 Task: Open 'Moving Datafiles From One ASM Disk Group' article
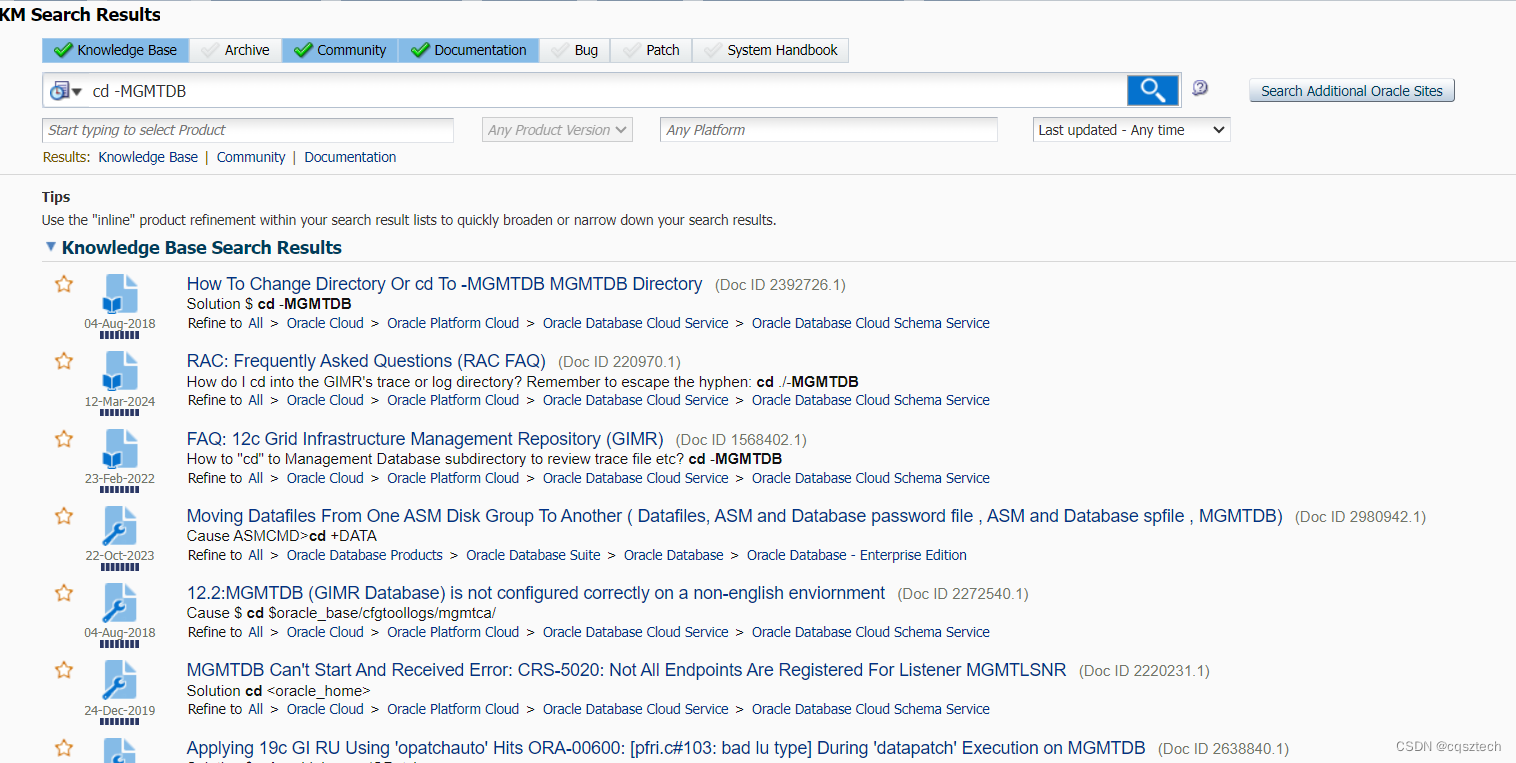735,516
